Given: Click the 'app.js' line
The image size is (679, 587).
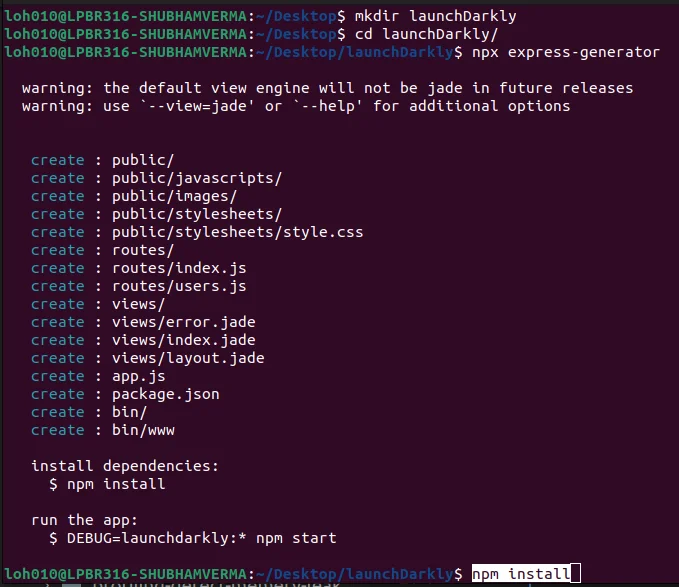Looking at the screenshot, I should click(98, 376).
